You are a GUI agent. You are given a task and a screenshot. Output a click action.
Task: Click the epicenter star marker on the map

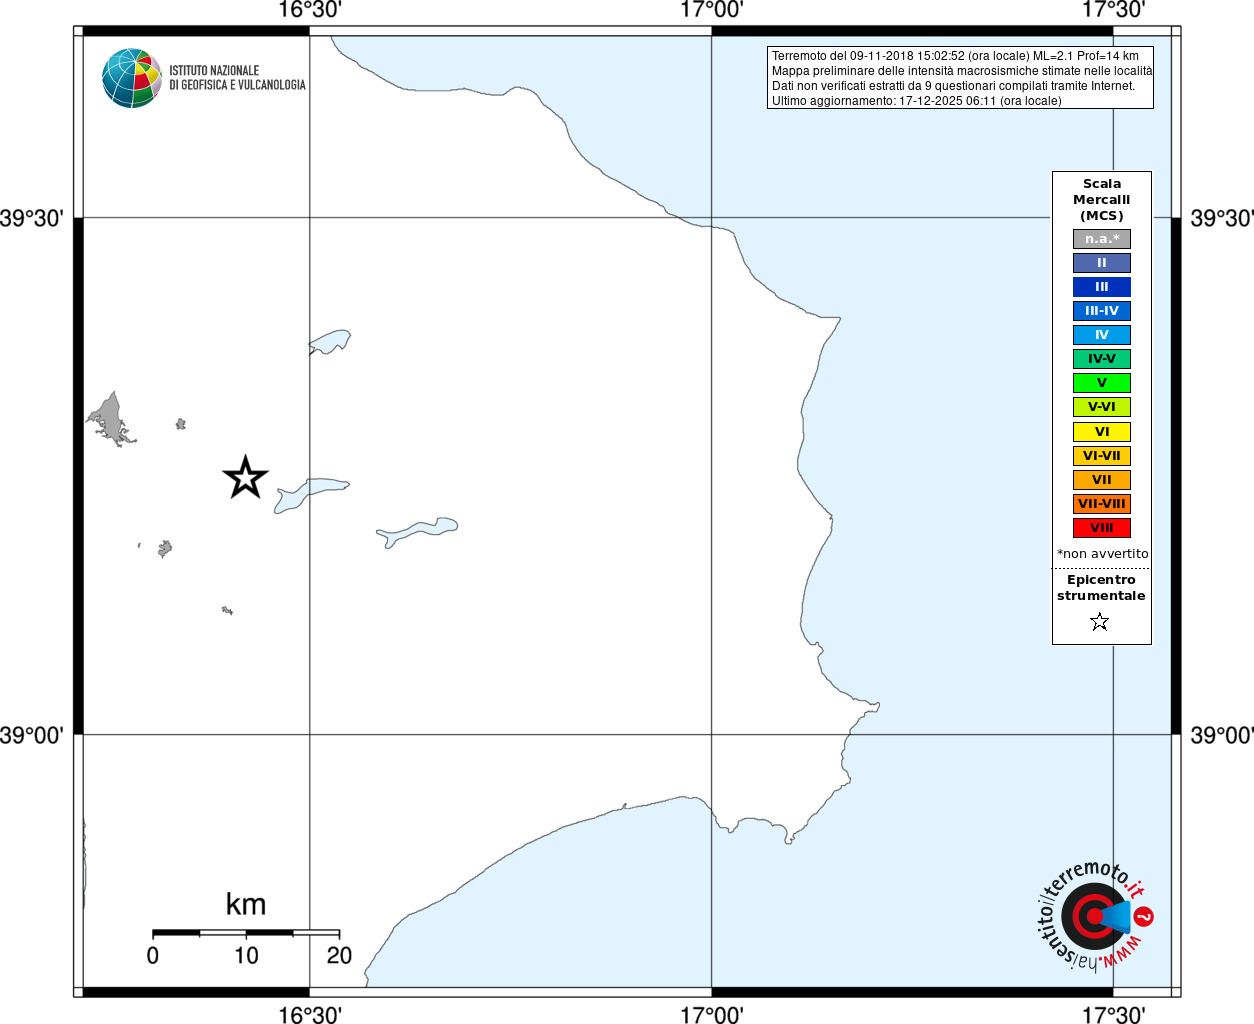tap(245, 477)
